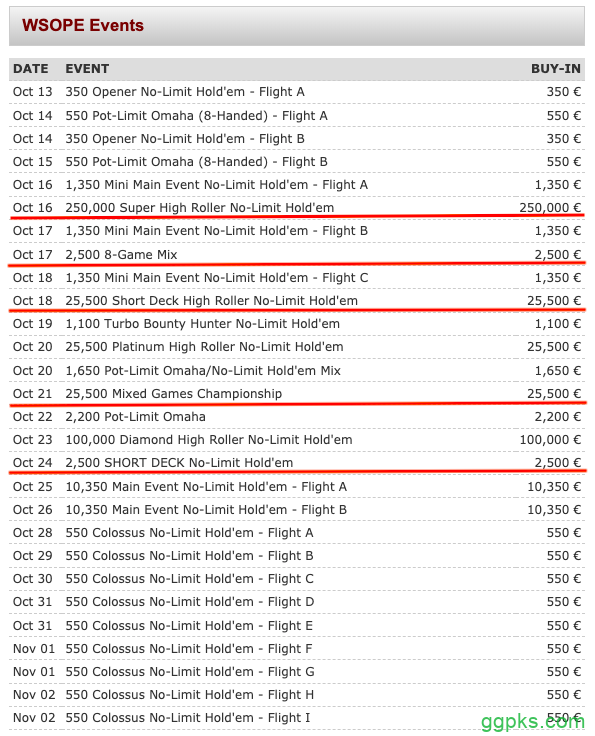Select the 2,200 Pot-Limit Omaha event

click(135, 416)
